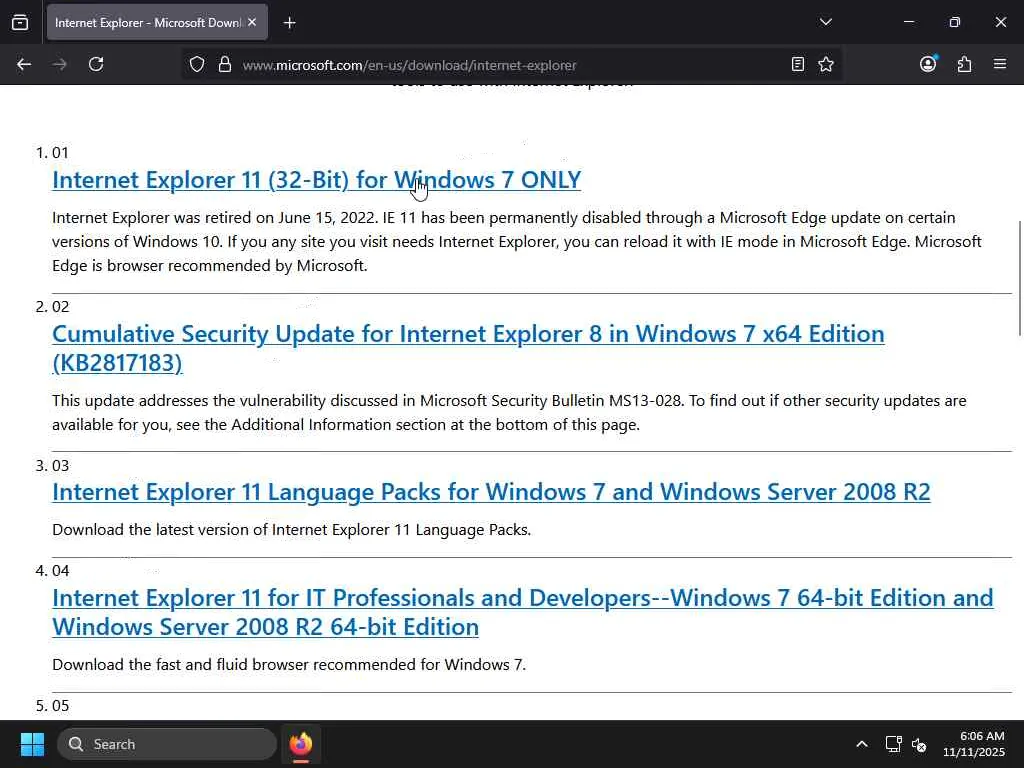The image size is (1024, 768).
Task: Expand the list all tabs chevron
Action: [x=826, y=22]
